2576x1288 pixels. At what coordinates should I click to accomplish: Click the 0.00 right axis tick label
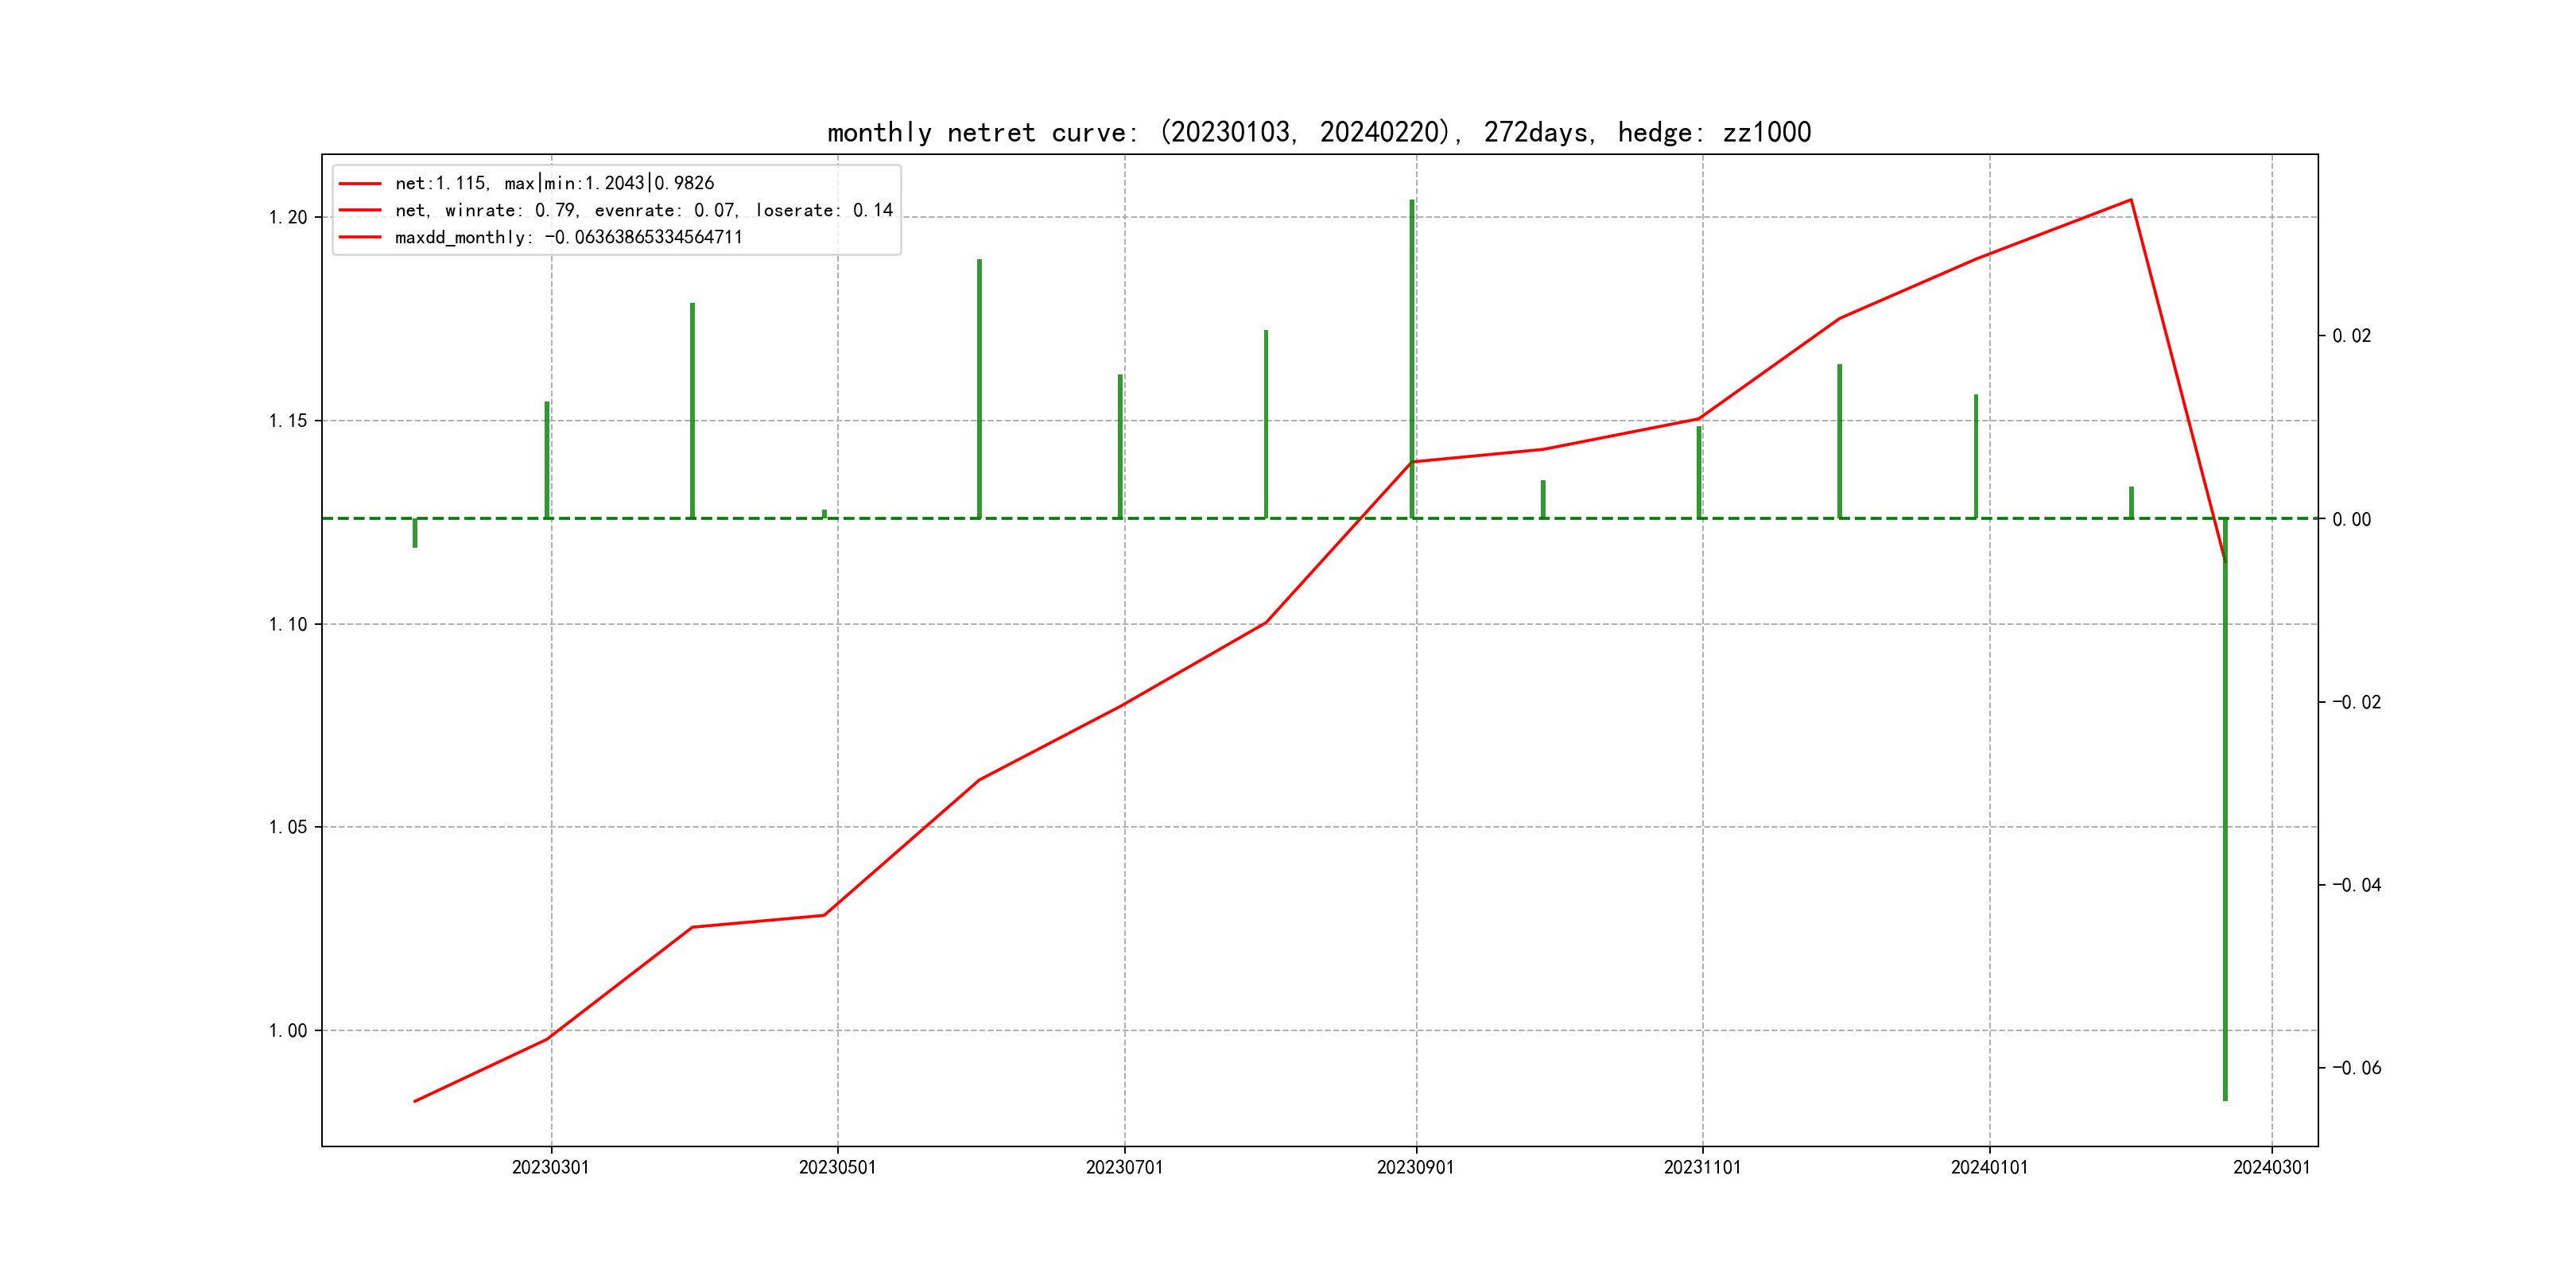coord(2351,519)
